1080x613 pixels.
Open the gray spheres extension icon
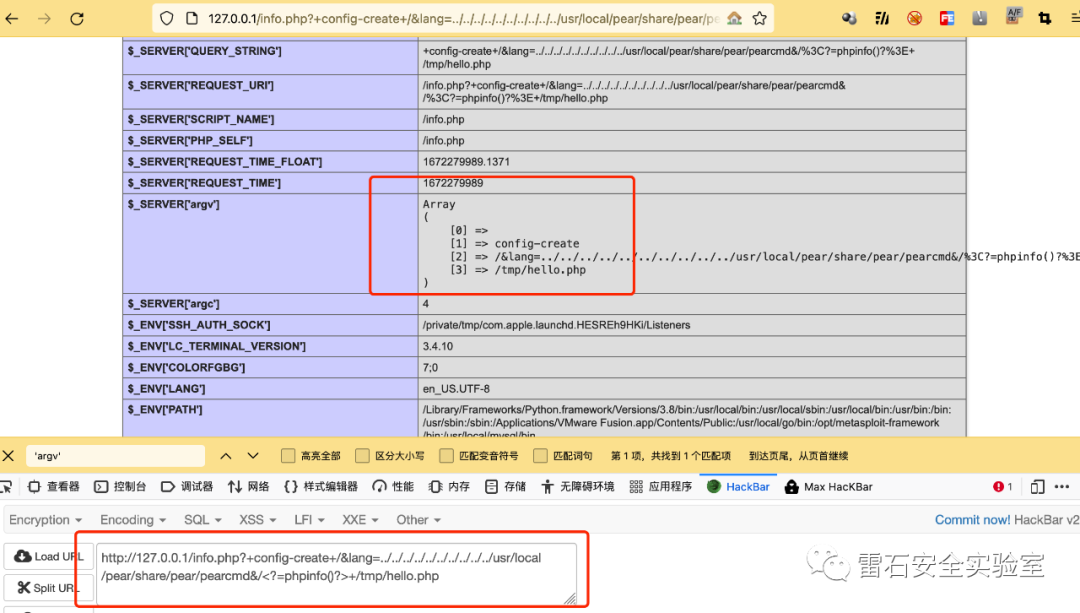849,19
